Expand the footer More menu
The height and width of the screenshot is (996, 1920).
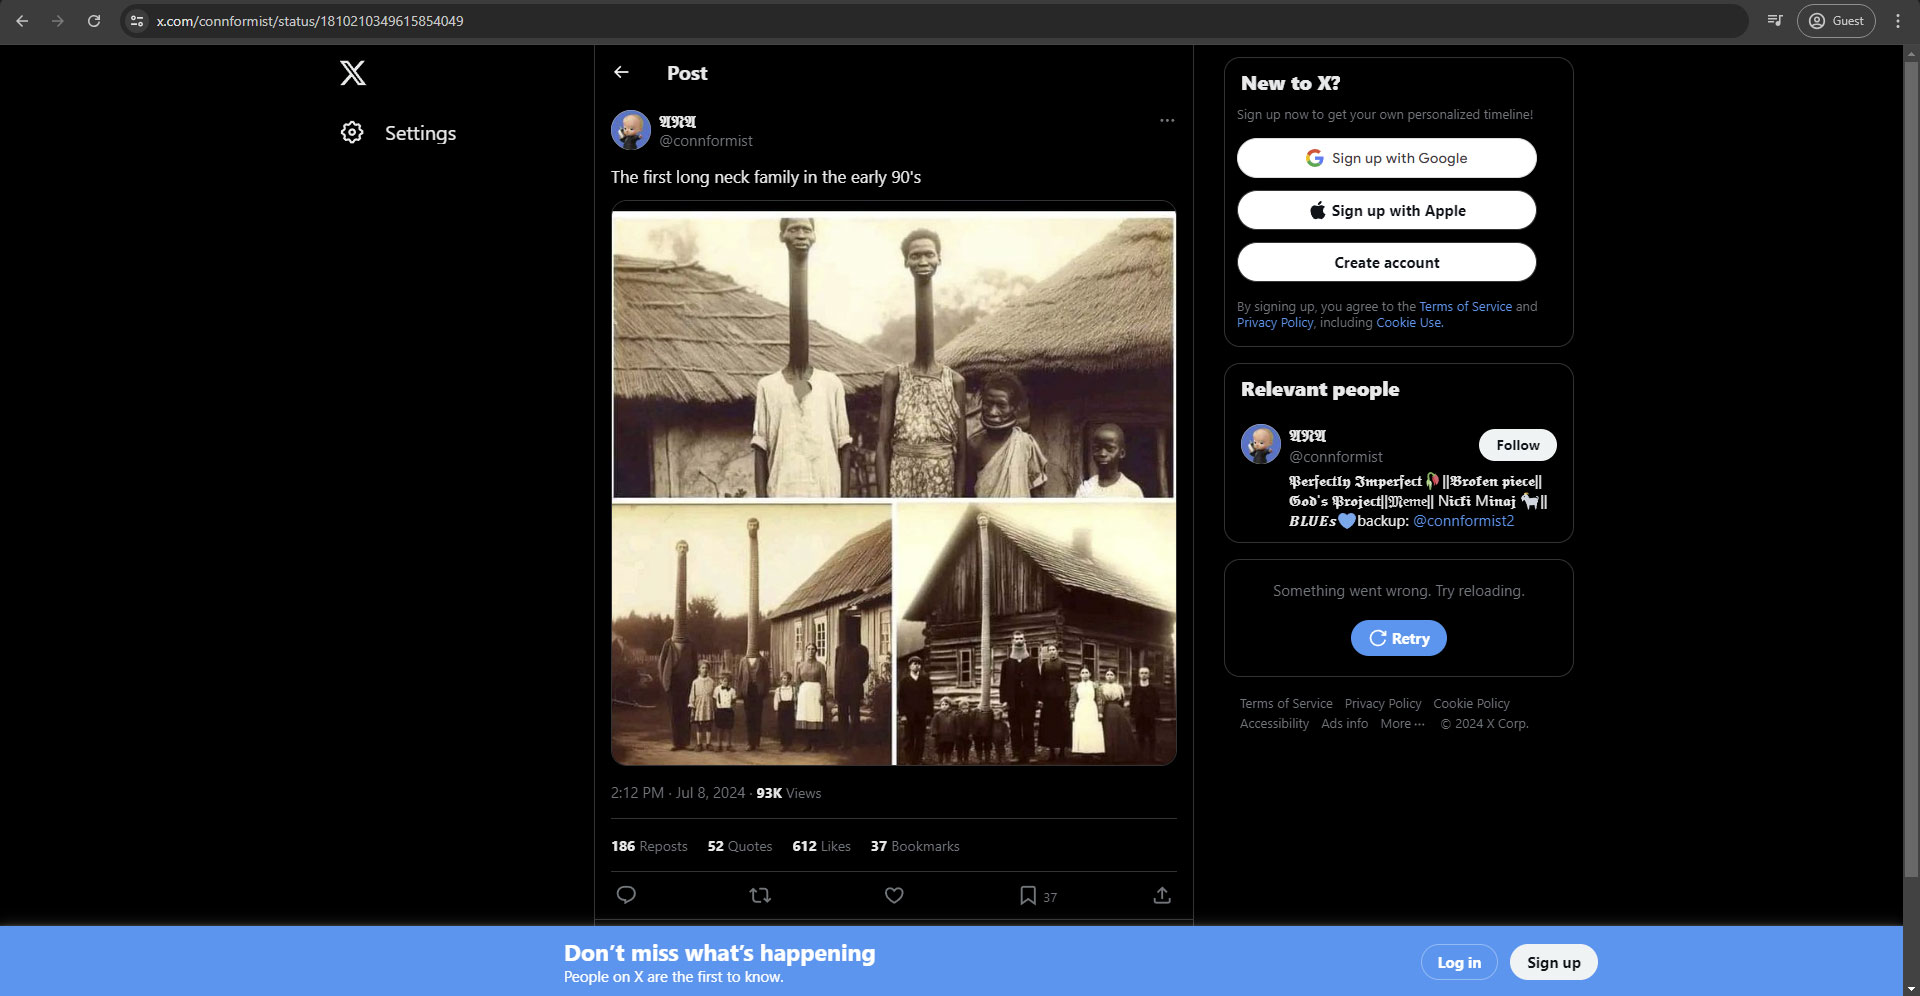coord(1402,724)
